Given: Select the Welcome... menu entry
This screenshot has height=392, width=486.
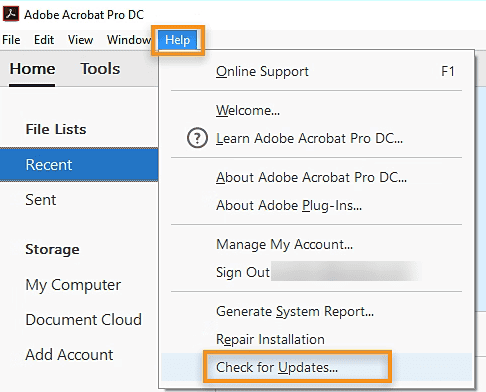Looking at the screenshot, I should coord(317,110).
